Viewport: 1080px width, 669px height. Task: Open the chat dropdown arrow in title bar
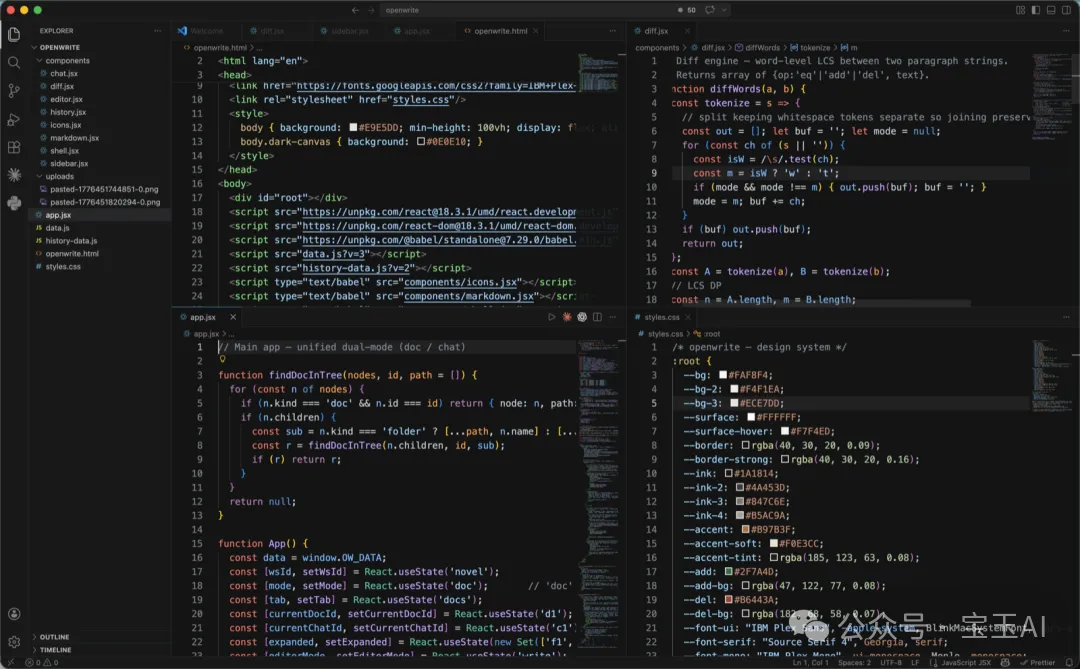pos(724,10)
